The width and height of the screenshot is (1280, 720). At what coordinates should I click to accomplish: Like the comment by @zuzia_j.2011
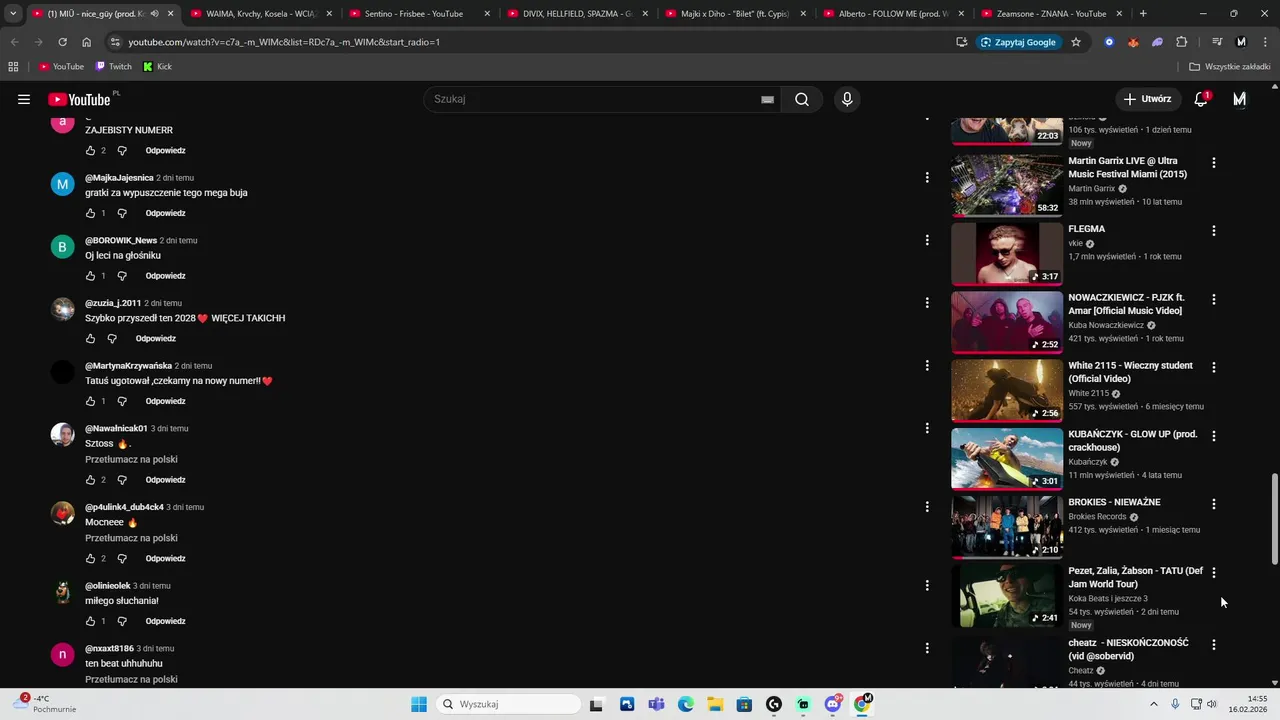90,338
